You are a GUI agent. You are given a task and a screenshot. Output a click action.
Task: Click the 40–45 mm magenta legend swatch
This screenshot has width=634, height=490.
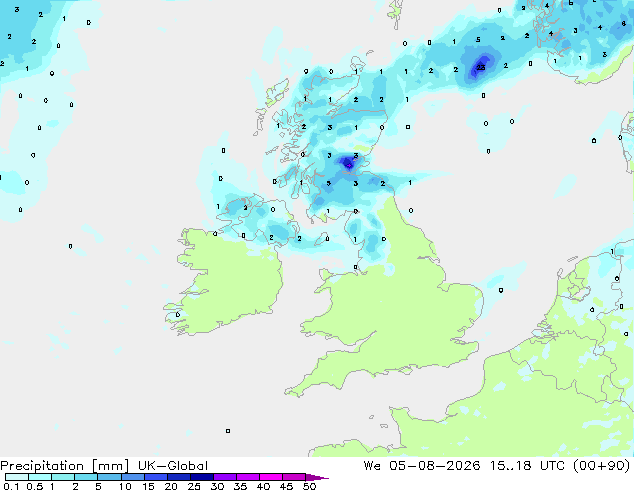(x=271, y=477)
